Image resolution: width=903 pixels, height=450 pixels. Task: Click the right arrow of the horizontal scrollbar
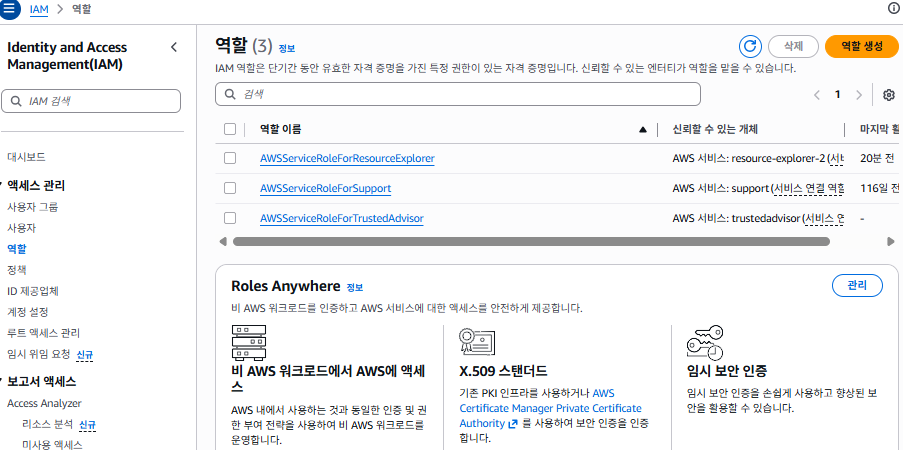click(x=891, y=241)
